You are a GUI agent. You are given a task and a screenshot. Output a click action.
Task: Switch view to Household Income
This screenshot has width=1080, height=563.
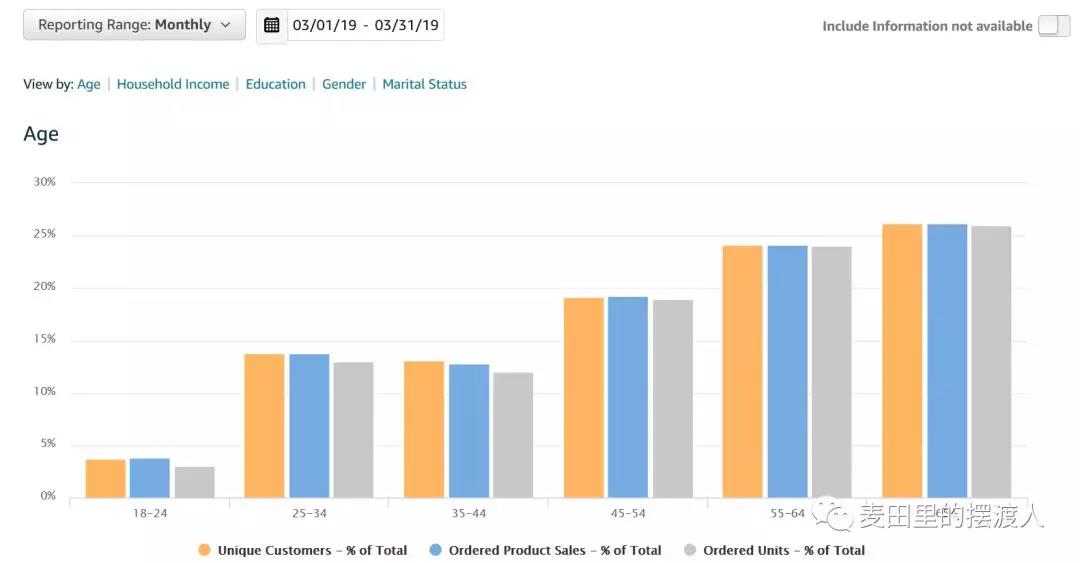pos(173,84)
